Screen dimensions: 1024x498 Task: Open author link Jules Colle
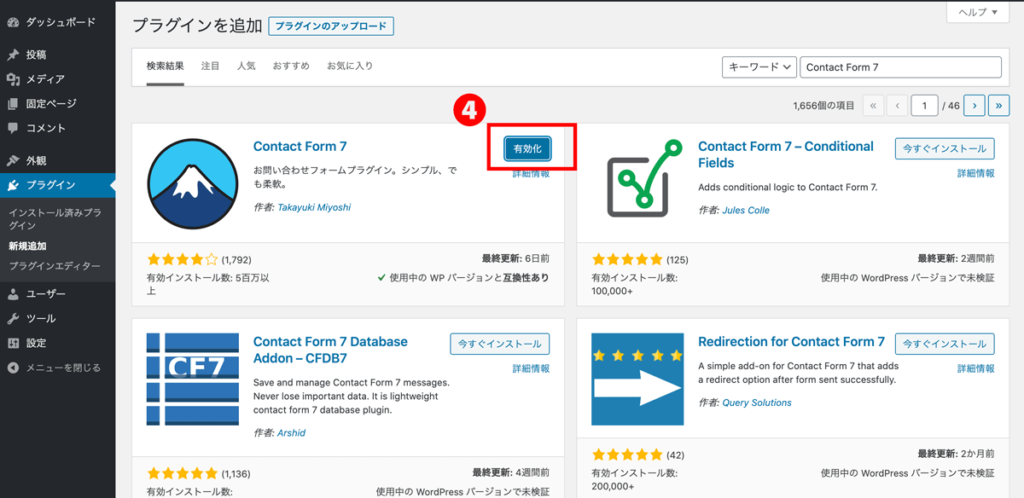click(x=746, y=210)
